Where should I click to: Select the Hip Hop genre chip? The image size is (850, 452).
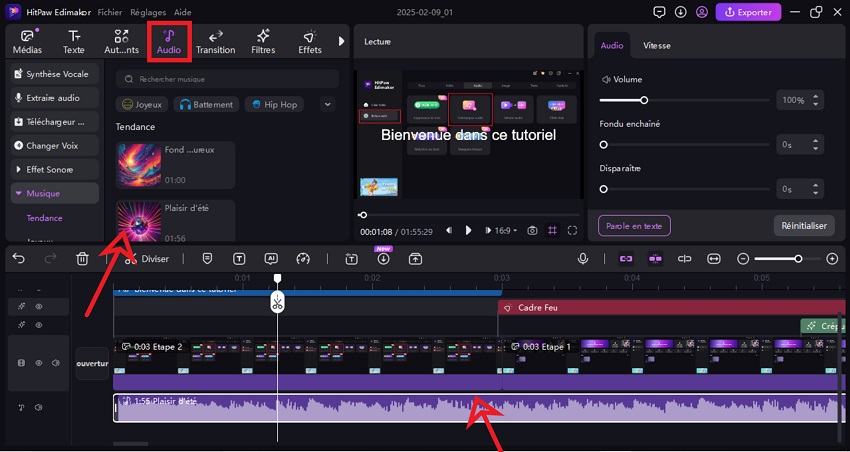pos(274,105)
